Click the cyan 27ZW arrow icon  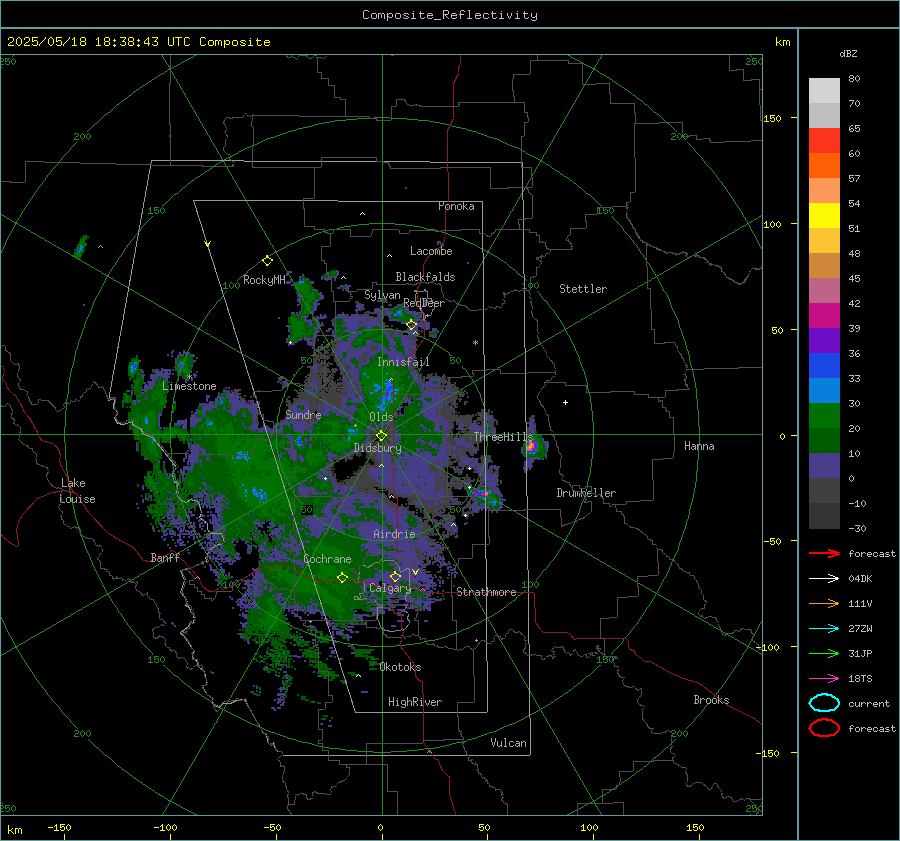tap(824, 629)
